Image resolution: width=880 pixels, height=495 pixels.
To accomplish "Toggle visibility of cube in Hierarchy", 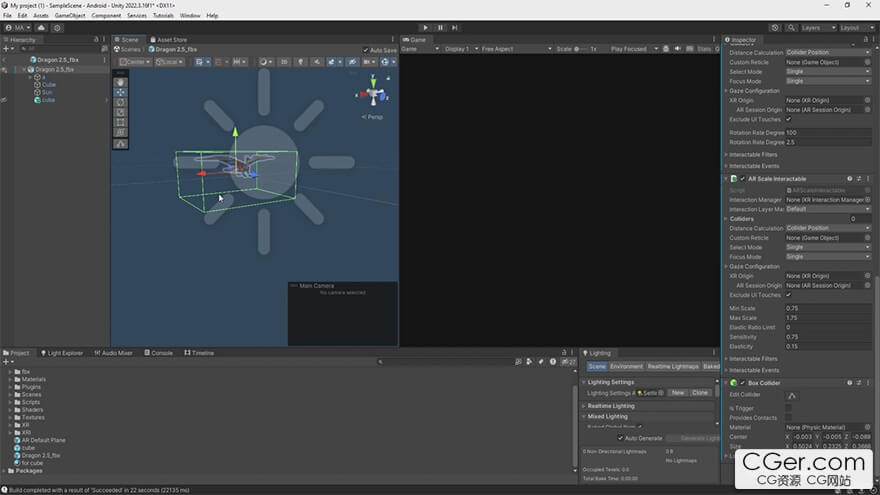I will tap(4, 100).
